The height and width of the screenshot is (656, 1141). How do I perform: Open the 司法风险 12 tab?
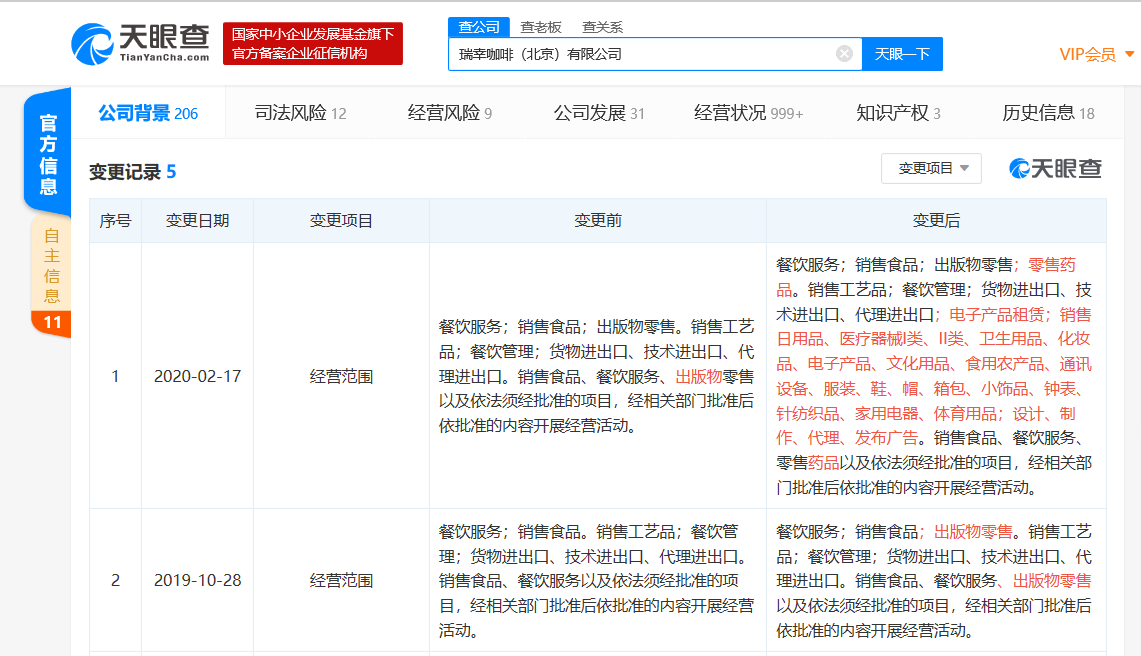(300, 113)
